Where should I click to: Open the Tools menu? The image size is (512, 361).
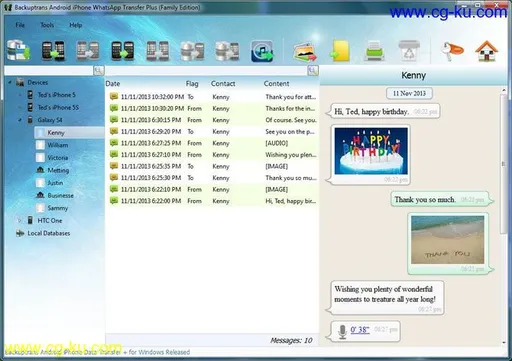tap(47, 25)
